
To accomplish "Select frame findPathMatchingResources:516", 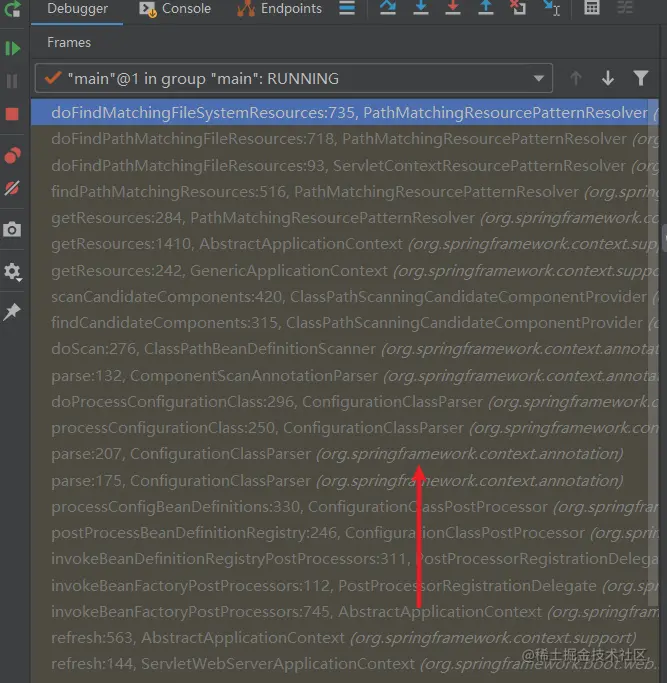I will pos(344,192).
